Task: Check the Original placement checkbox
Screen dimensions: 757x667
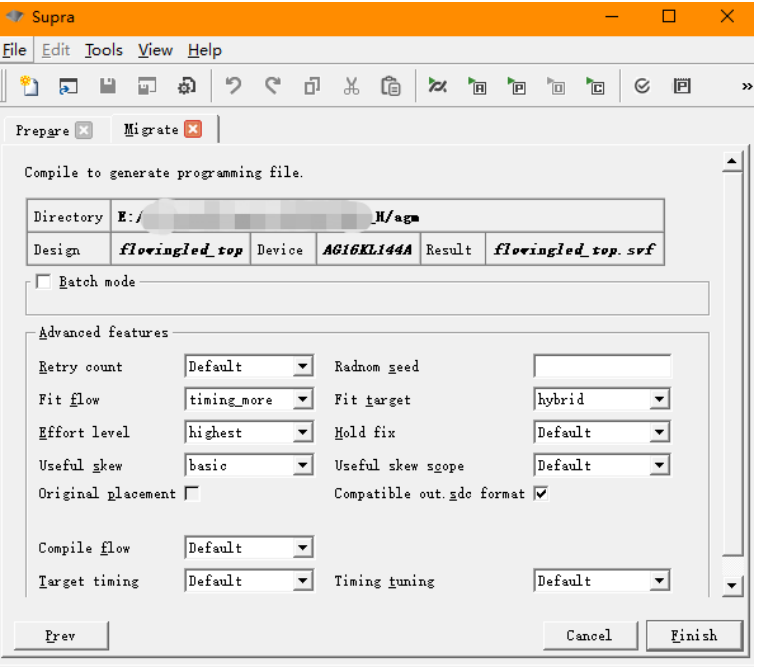Action: (192, 493)
